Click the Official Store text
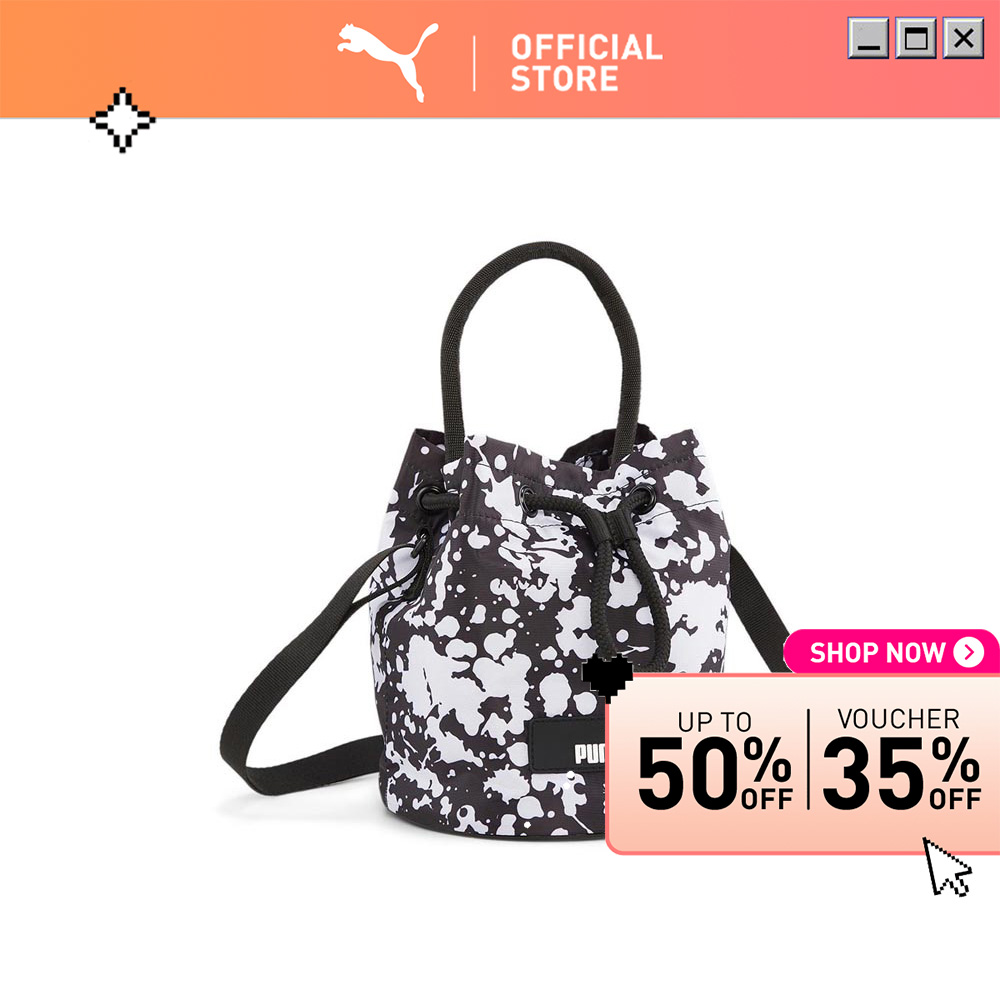The width and height of the screenshot is (1000, 1000). (x=586, y=63)
